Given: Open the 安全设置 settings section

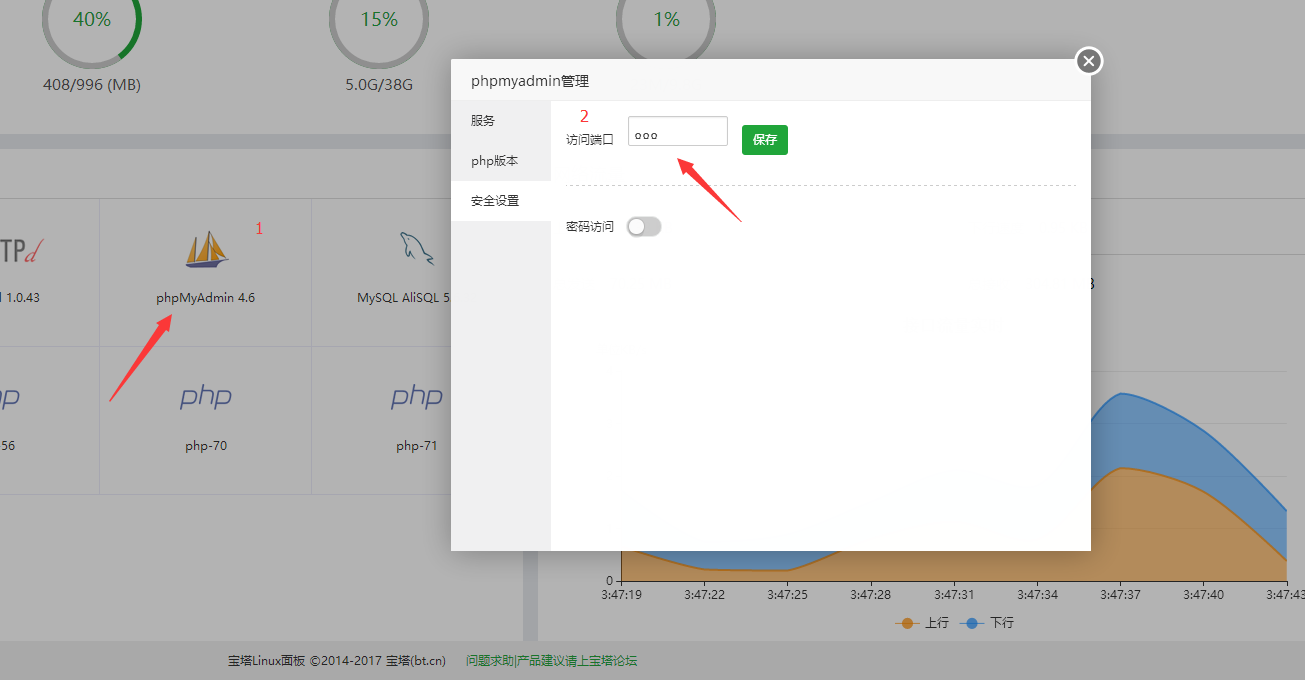Looking at the screenshot, I should (x=495, y=200).
